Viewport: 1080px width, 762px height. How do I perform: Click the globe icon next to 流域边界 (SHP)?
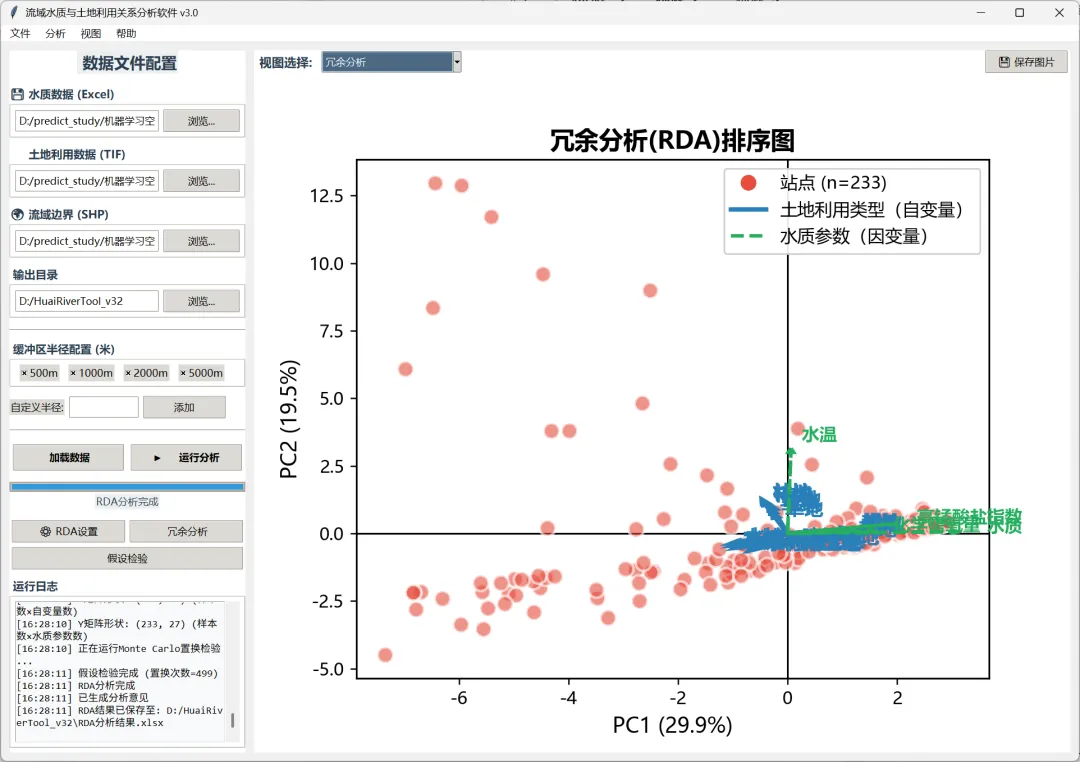[18, 214]
